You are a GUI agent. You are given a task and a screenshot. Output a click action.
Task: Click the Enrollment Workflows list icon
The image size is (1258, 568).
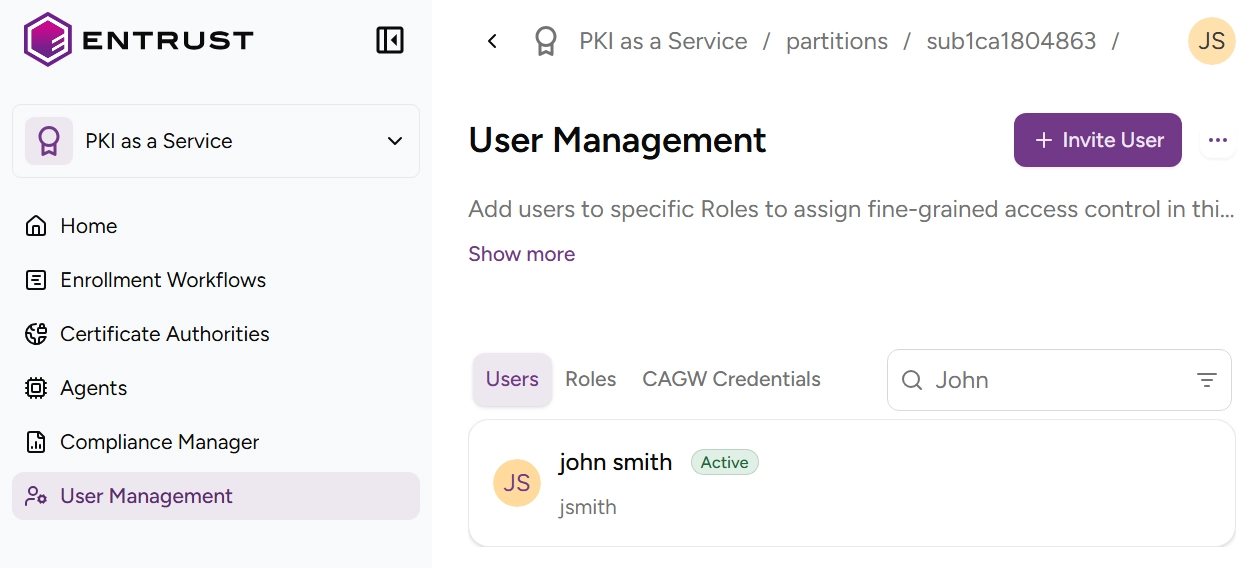point(36,280)
